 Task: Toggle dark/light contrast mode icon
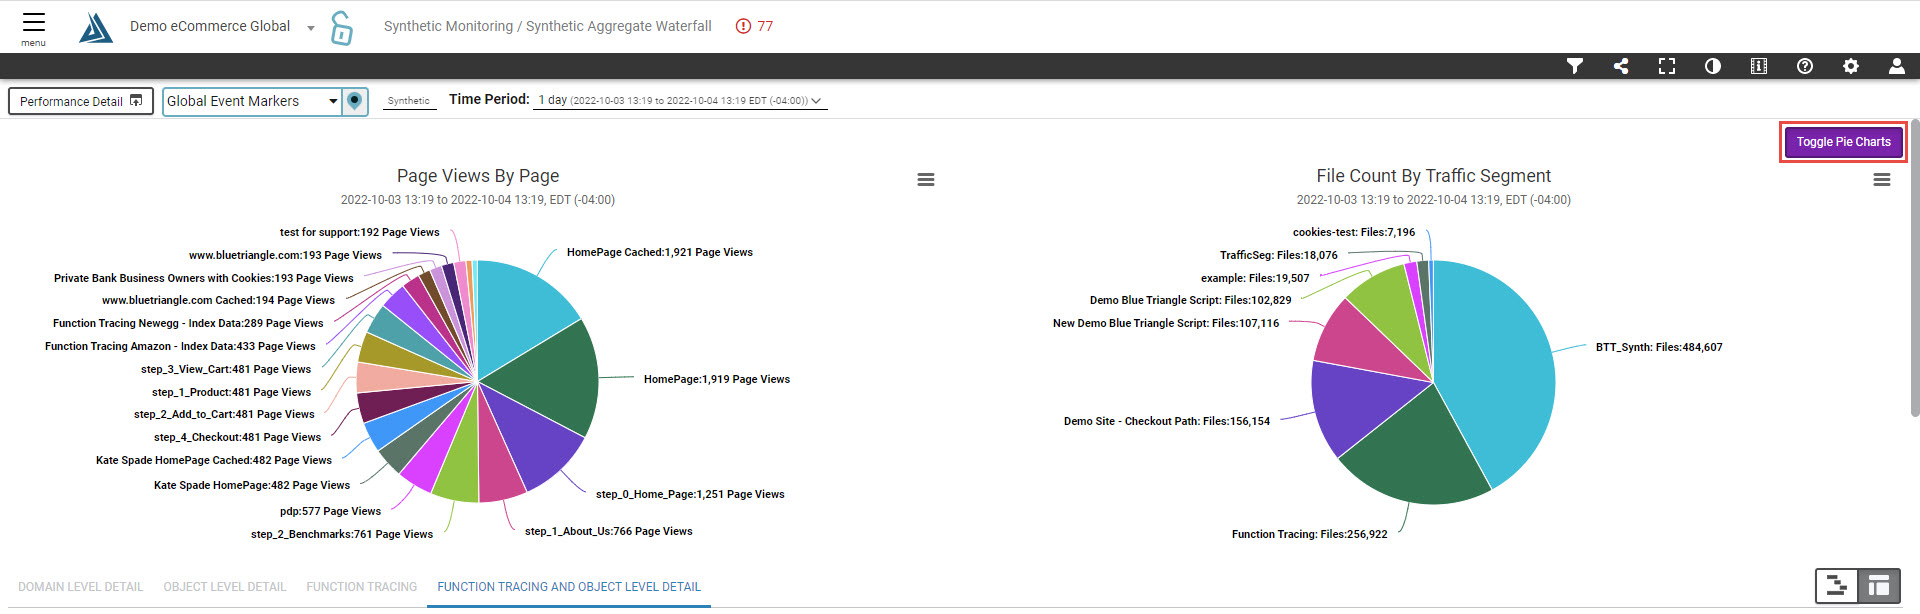click(1712, 66)
